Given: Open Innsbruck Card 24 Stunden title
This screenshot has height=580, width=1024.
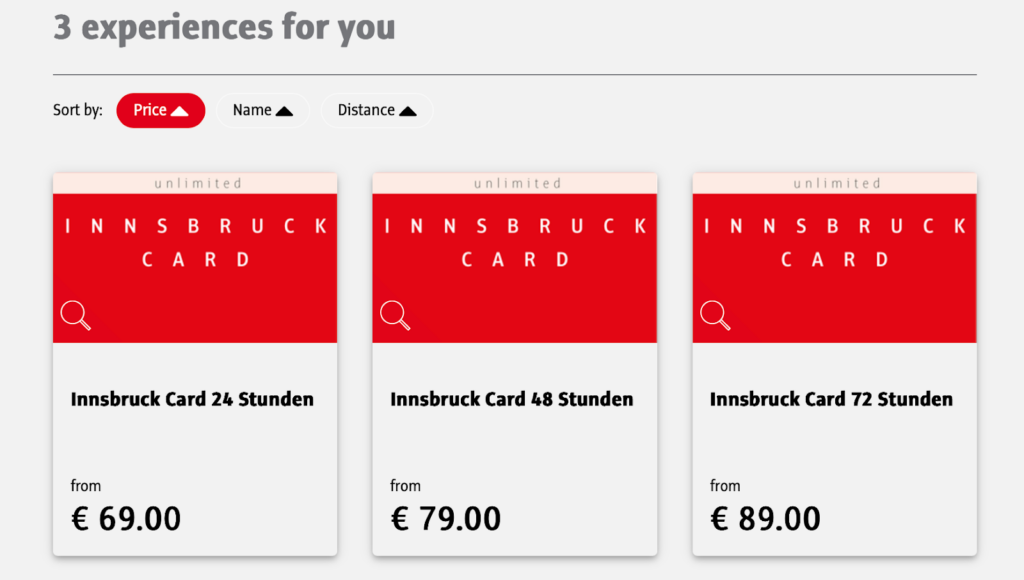Looking at the screenshot, I should click(192, 399).
